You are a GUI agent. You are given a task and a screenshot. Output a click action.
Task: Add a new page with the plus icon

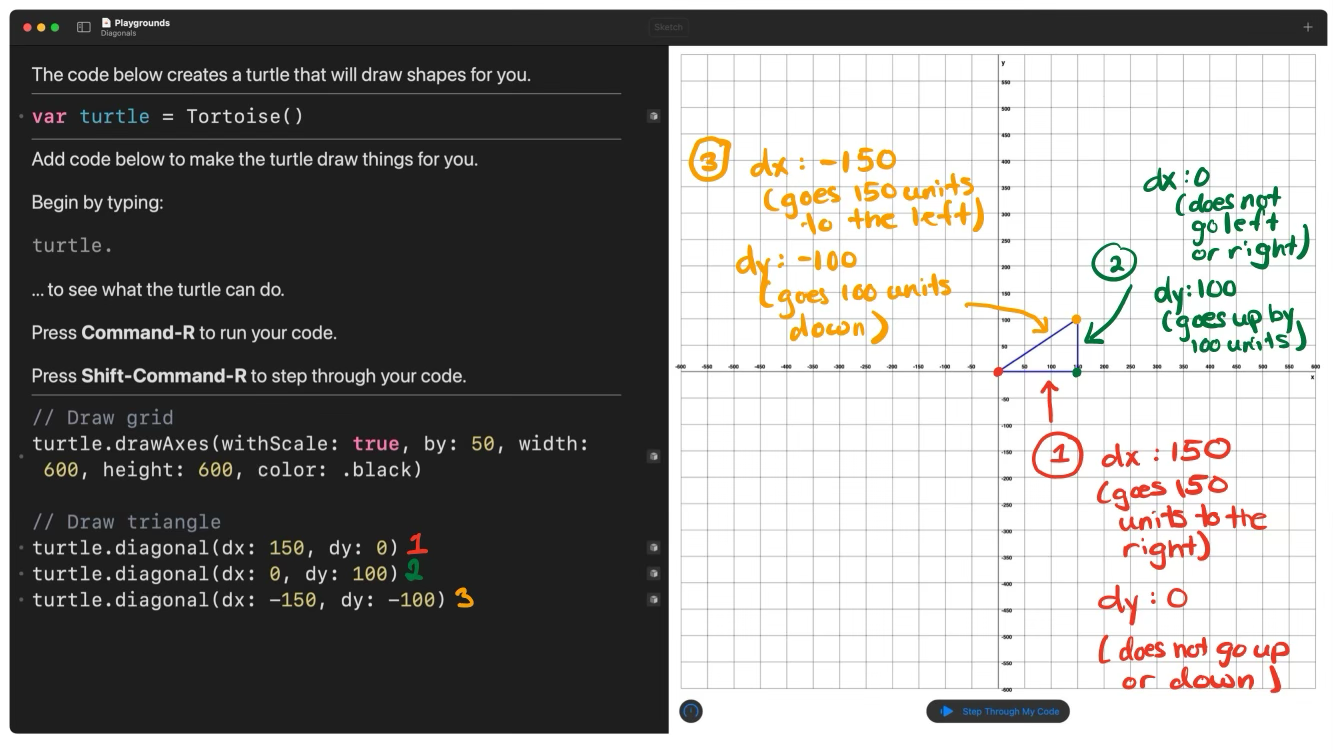(1307, 27)
